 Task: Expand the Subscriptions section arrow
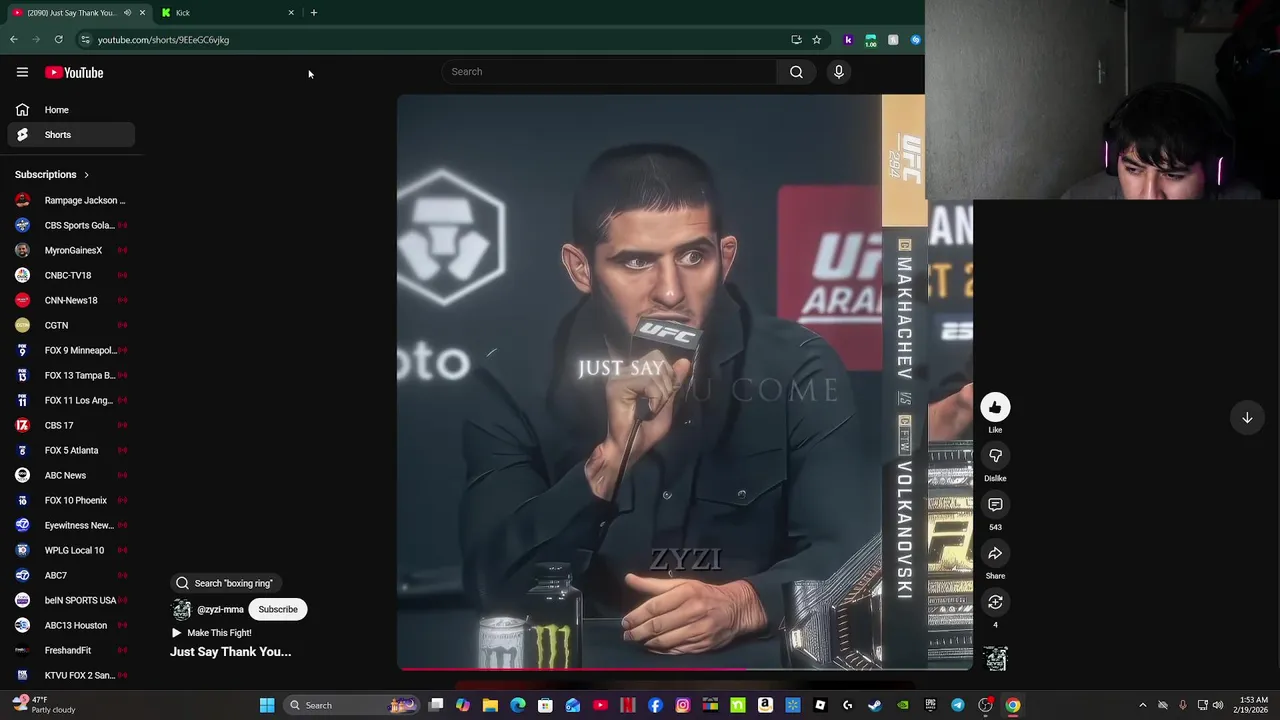click(86, 175)
